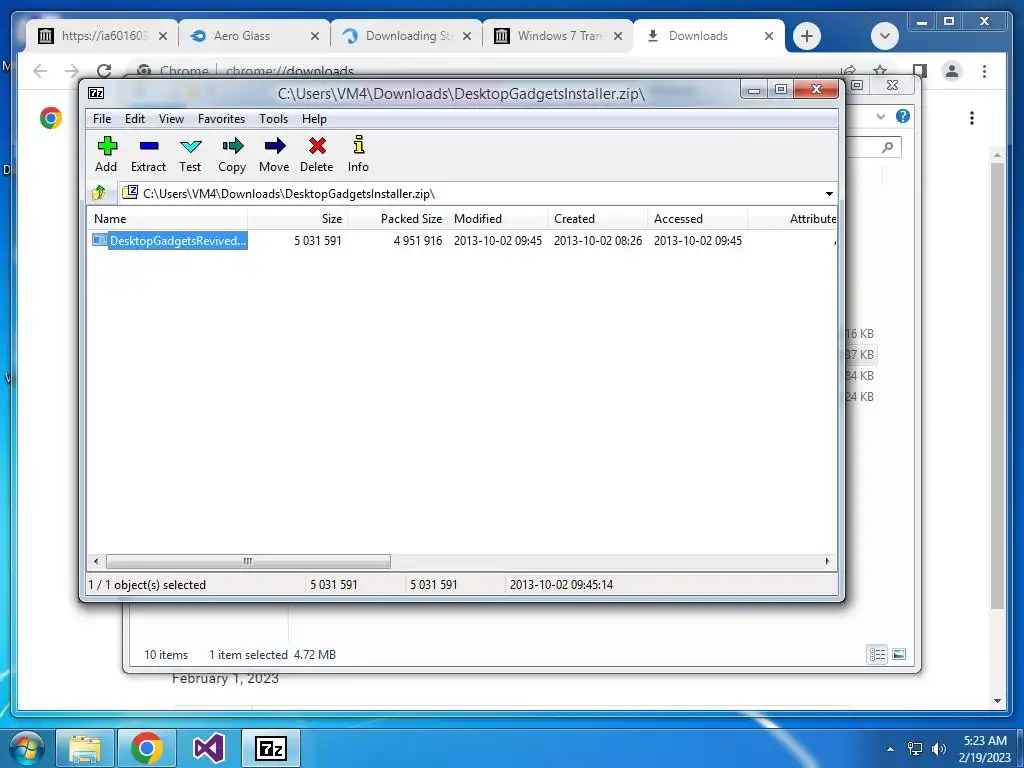Switch Explorer to large icons view
1024x768 pixels.
click(899, 654)
